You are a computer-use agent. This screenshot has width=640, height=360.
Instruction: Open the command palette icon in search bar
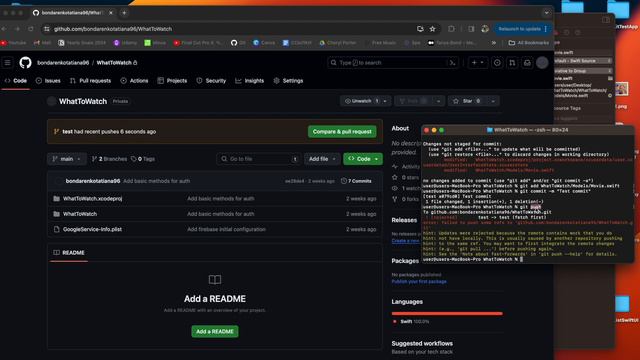452,62
